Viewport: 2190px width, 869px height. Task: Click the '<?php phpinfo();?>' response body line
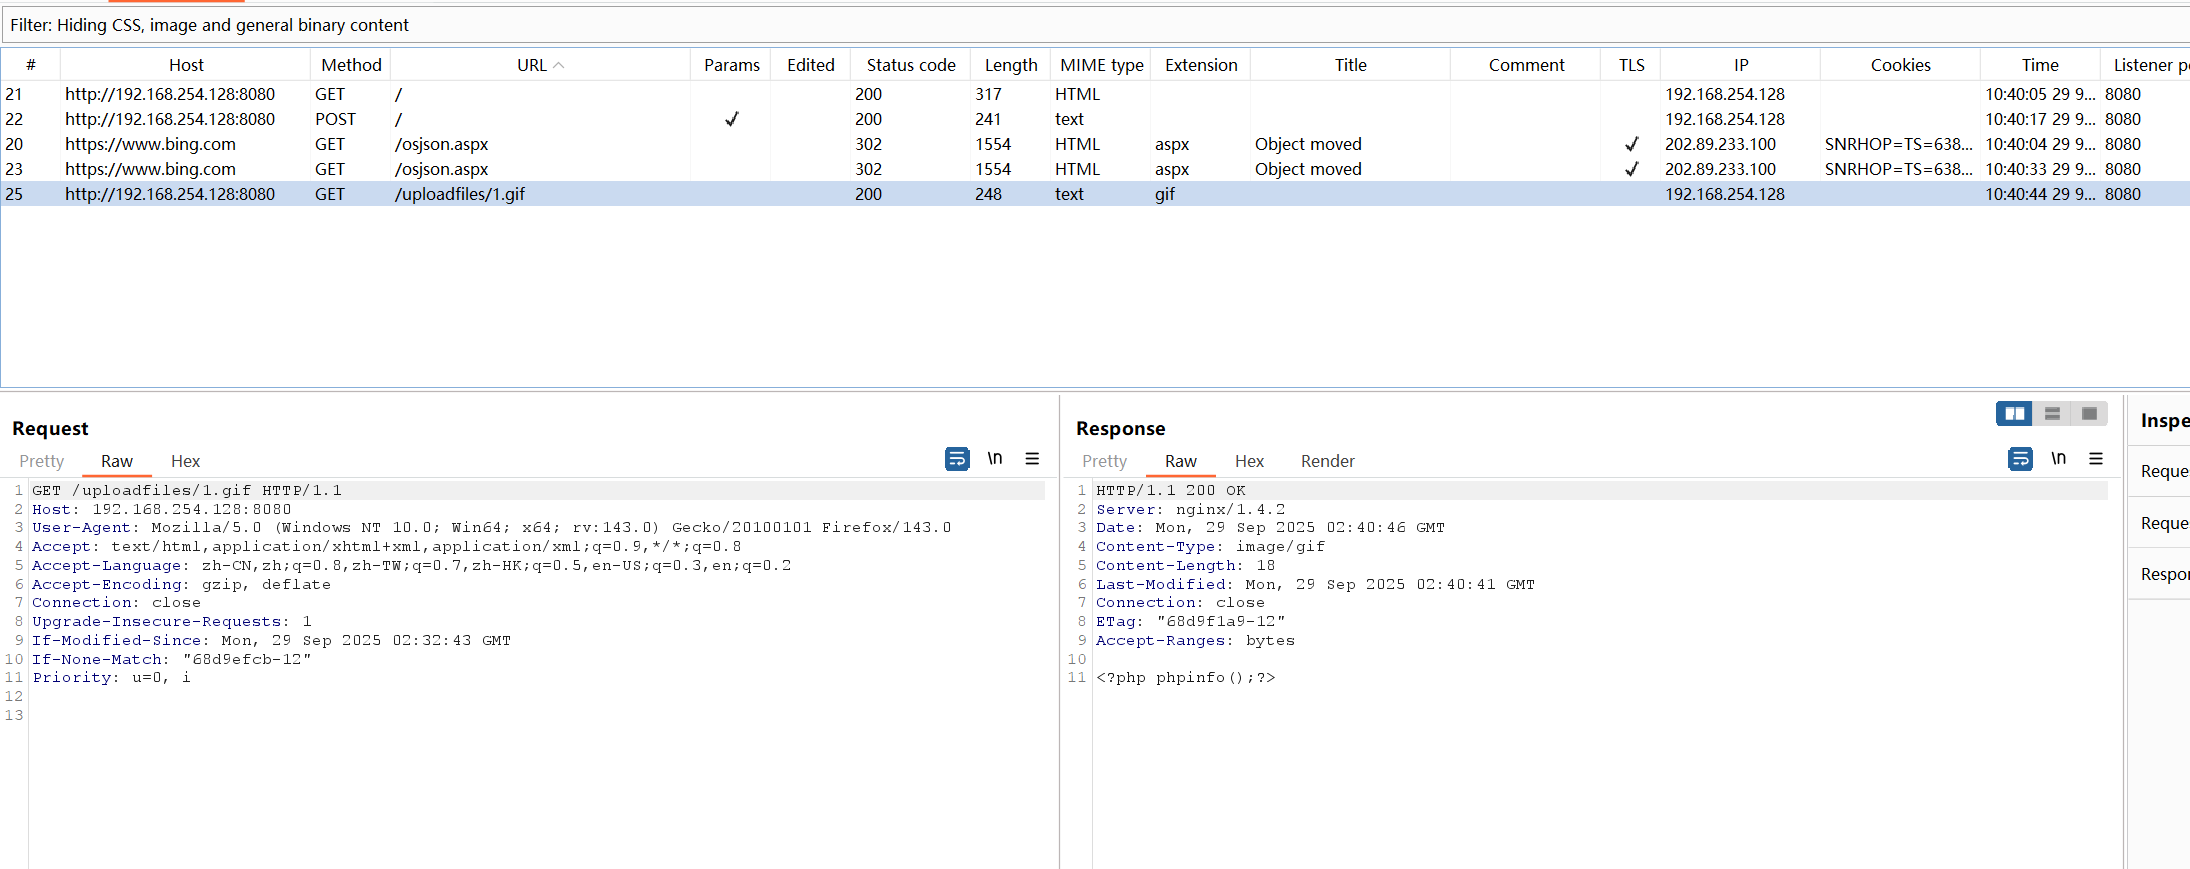[1186, 677]
